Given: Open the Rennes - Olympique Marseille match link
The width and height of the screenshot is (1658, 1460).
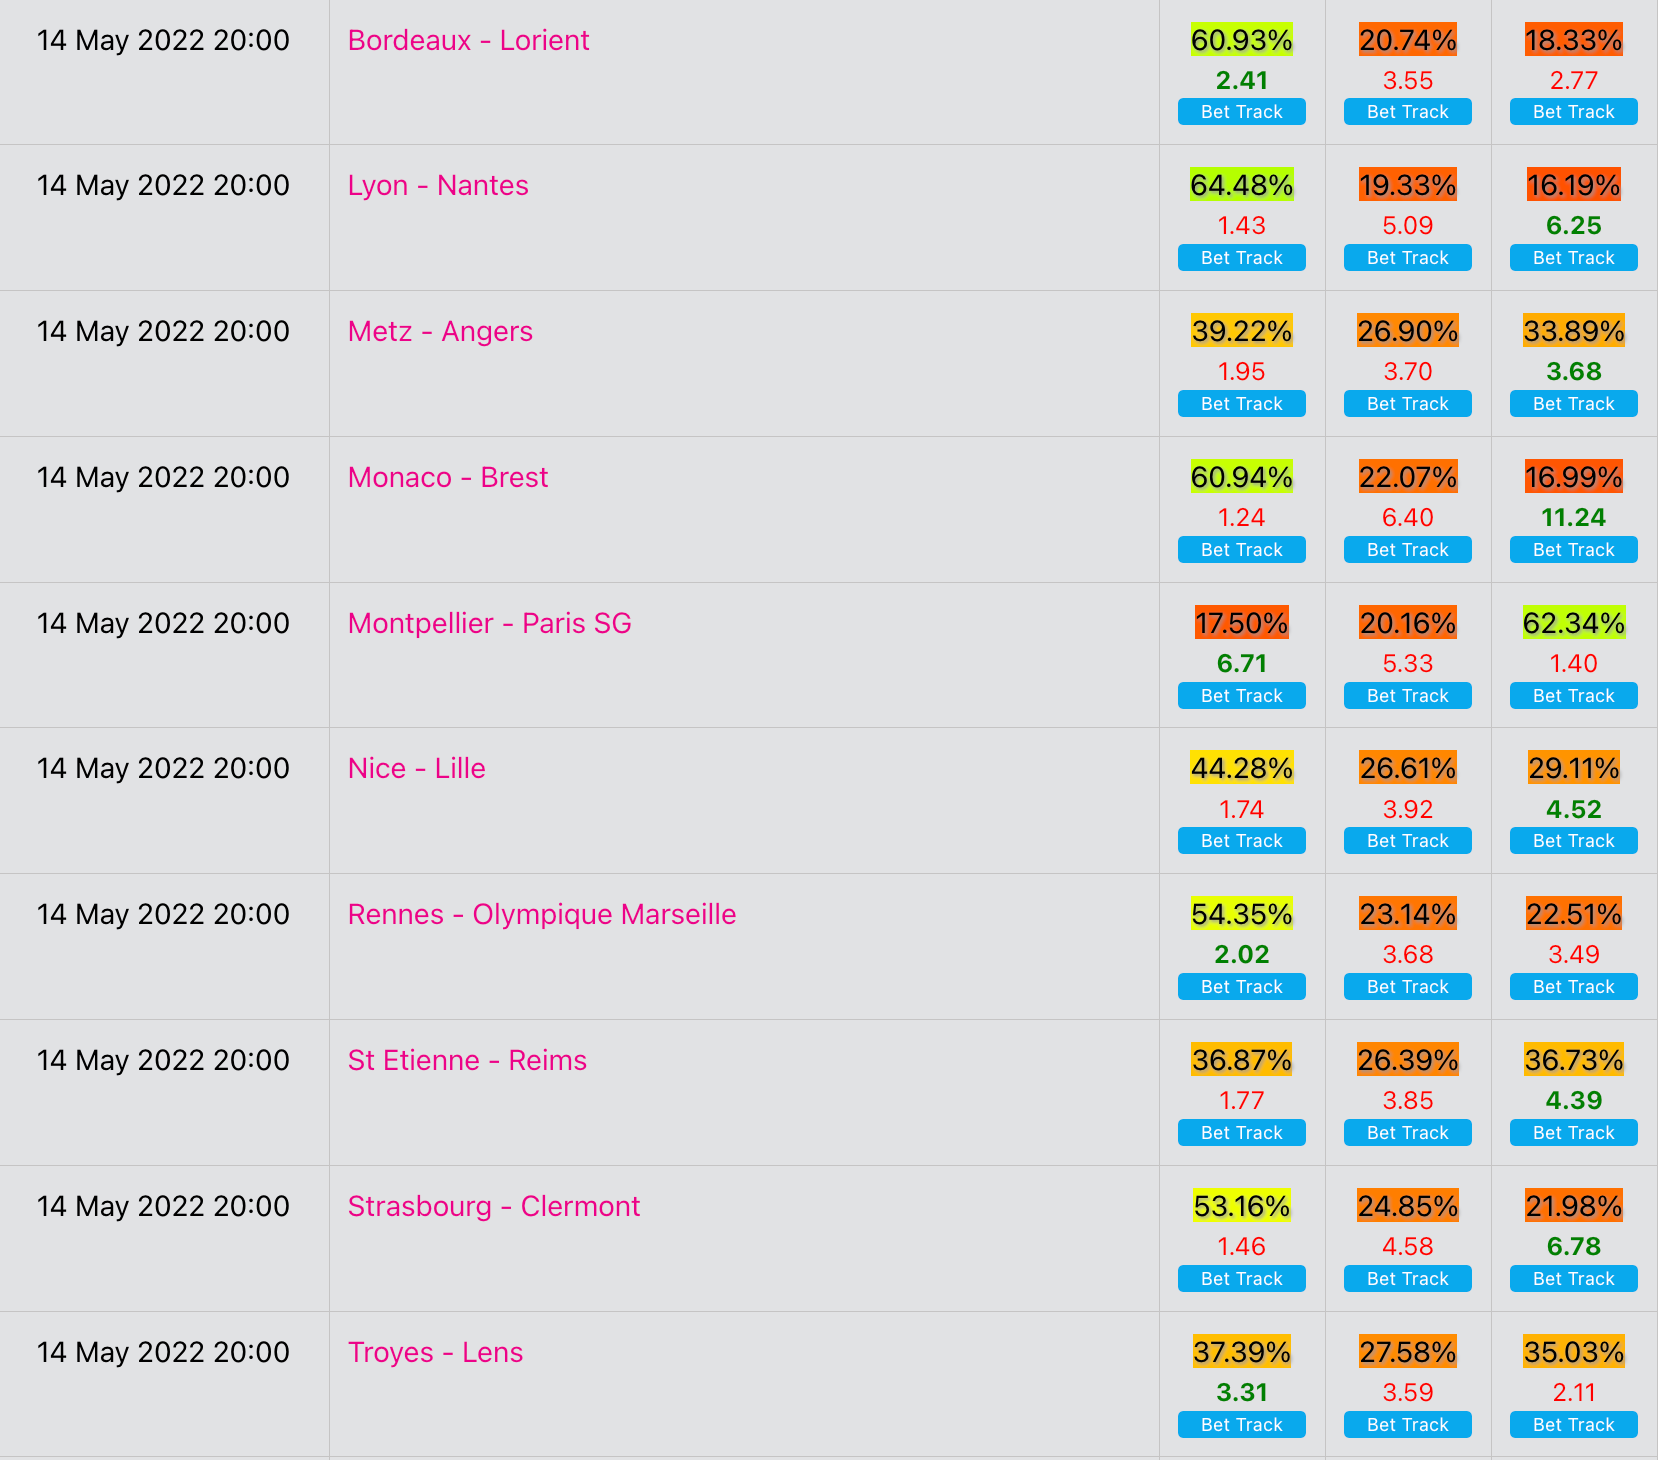Looking at the screenshot, I should click(x=542, y=914).
